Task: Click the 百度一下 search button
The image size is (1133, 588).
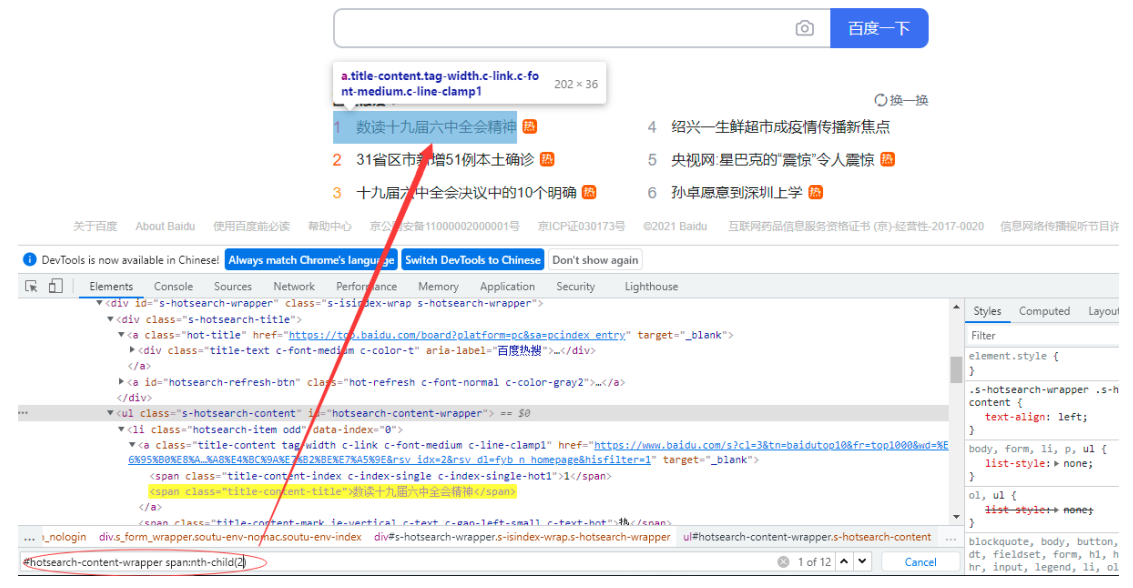Action: [x=879, y=28]
